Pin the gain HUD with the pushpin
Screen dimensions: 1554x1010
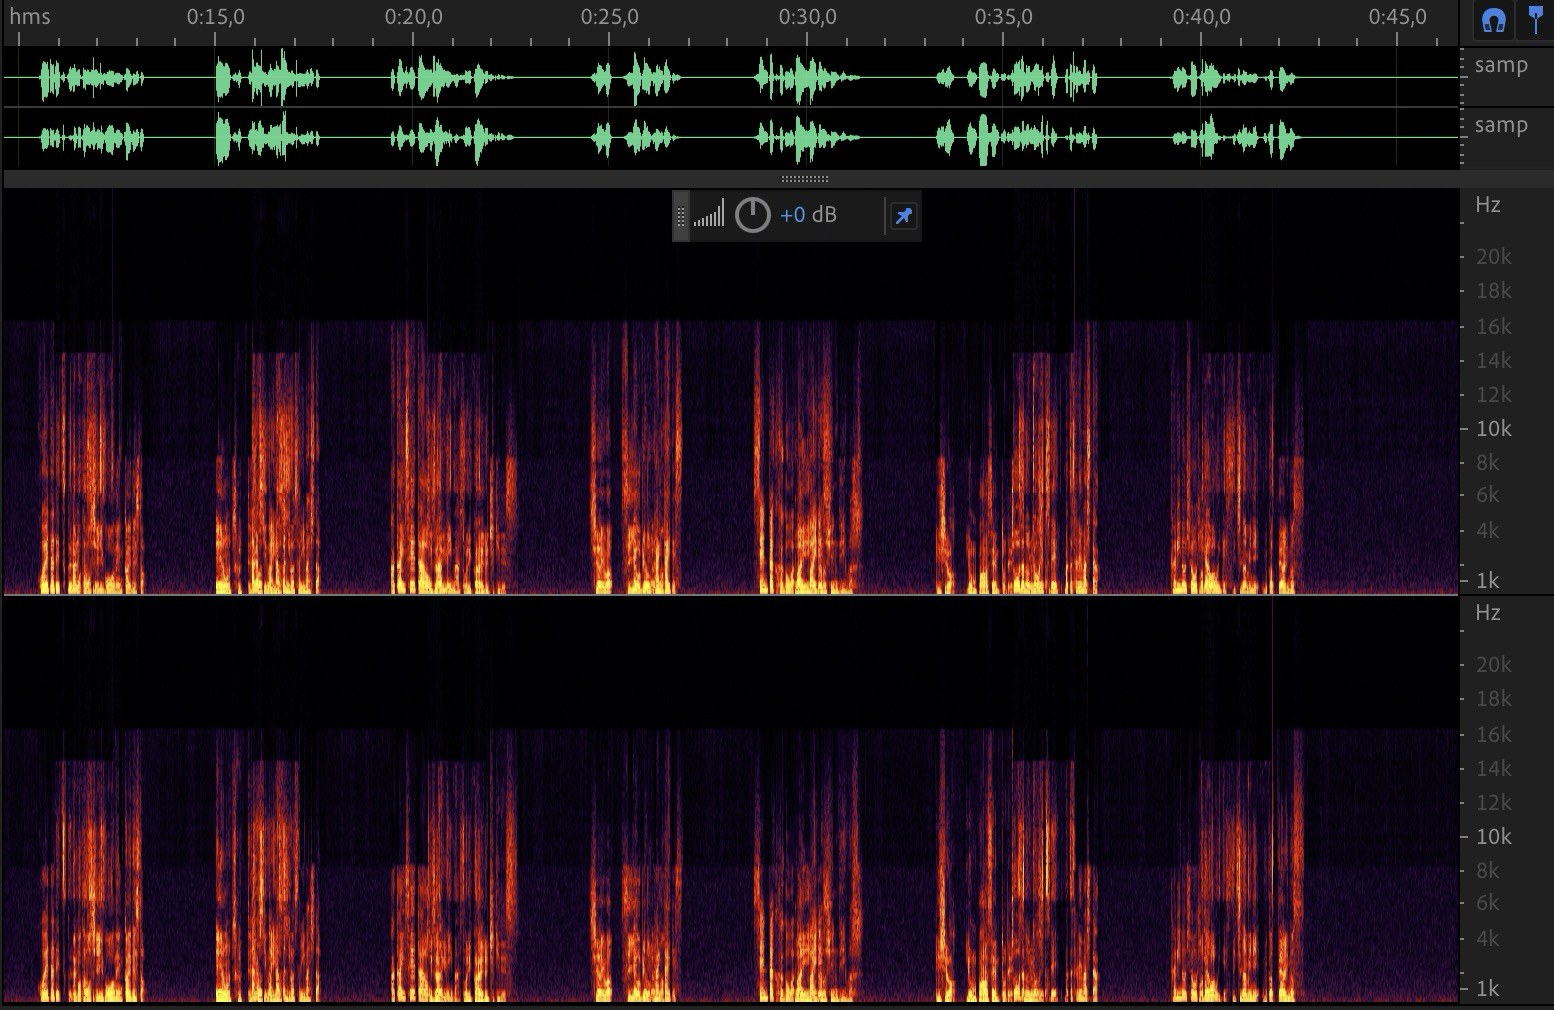(903, 216)
